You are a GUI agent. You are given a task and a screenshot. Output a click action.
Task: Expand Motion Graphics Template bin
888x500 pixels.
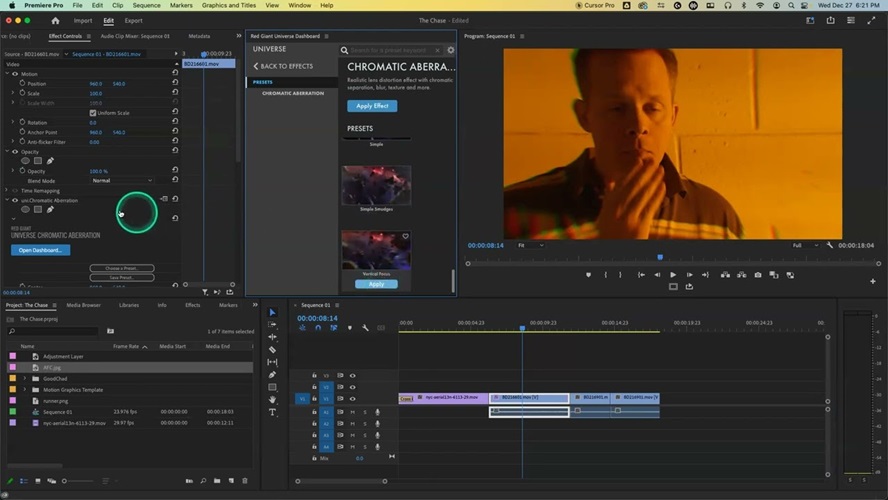coord(24,390)
